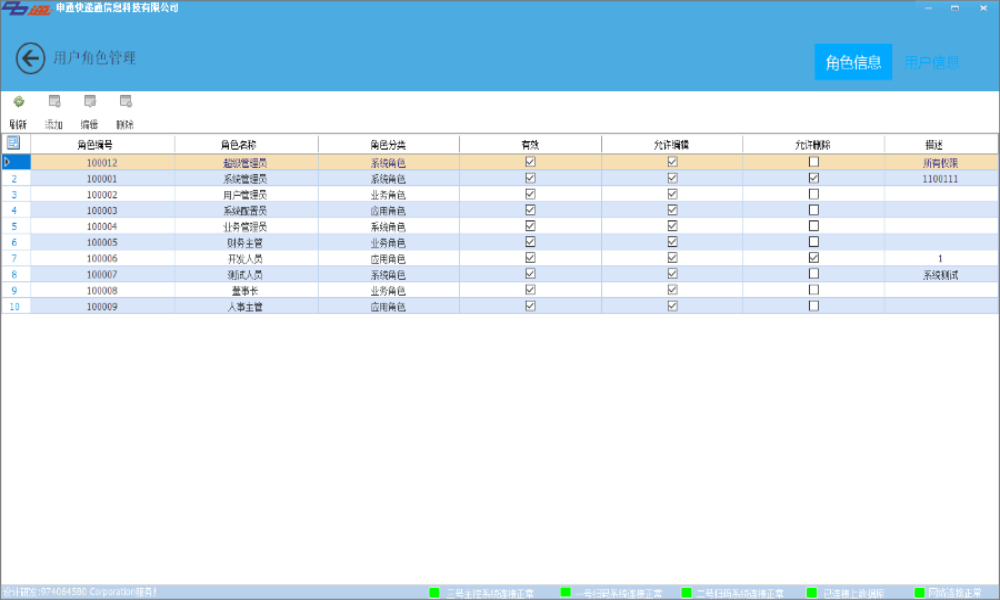The image size is (1000, 600).
Task: Uncheck 有效 checkbox for role 100002
Action: tap(530, 194)
